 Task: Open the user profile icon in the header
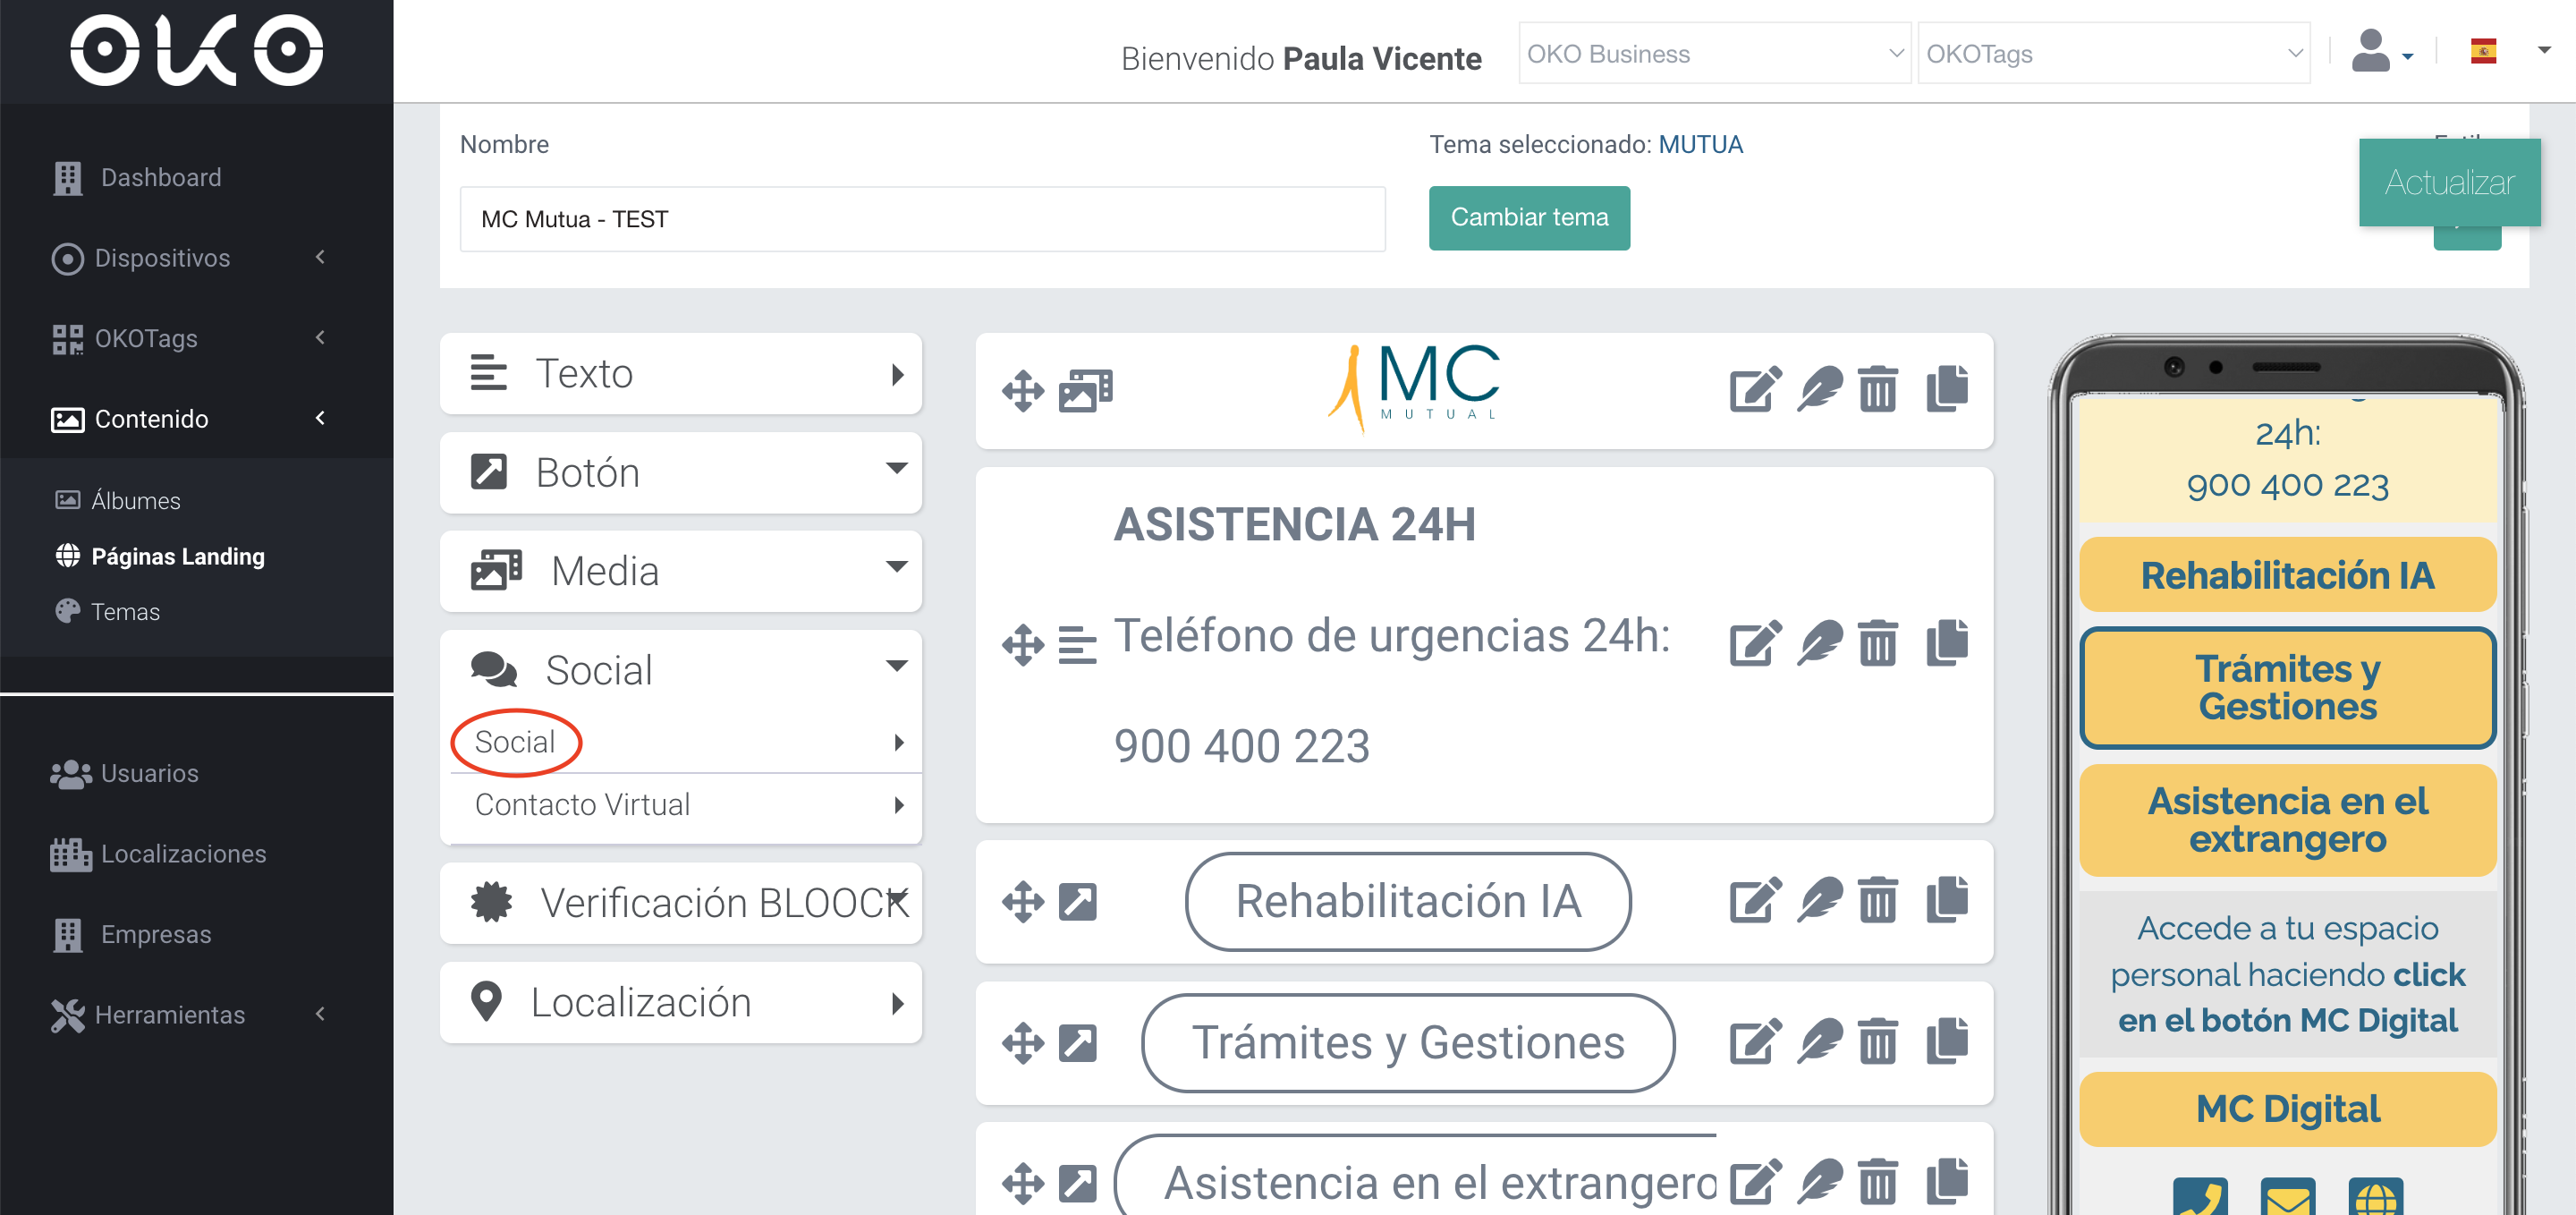click(2371, 52)
